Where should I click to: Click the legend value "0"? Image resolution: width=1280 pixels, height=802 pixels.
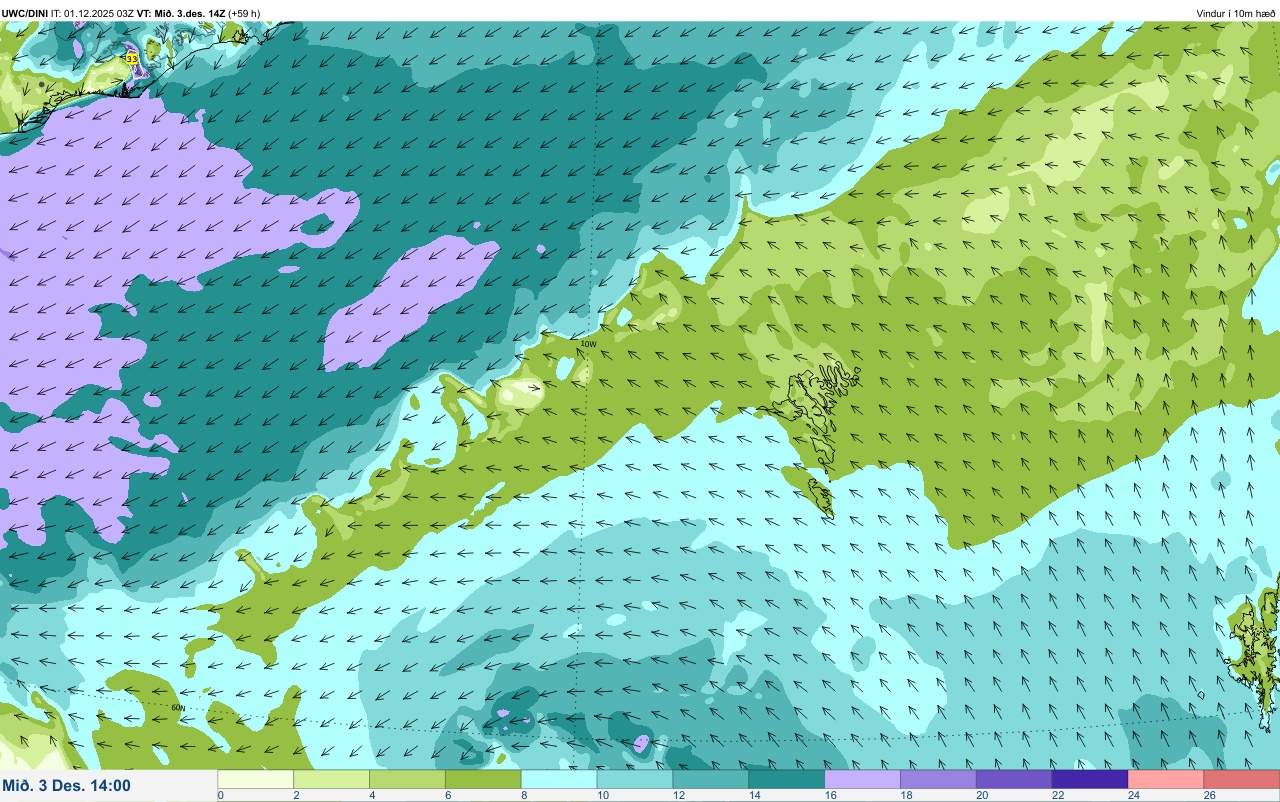click(221, 795)
